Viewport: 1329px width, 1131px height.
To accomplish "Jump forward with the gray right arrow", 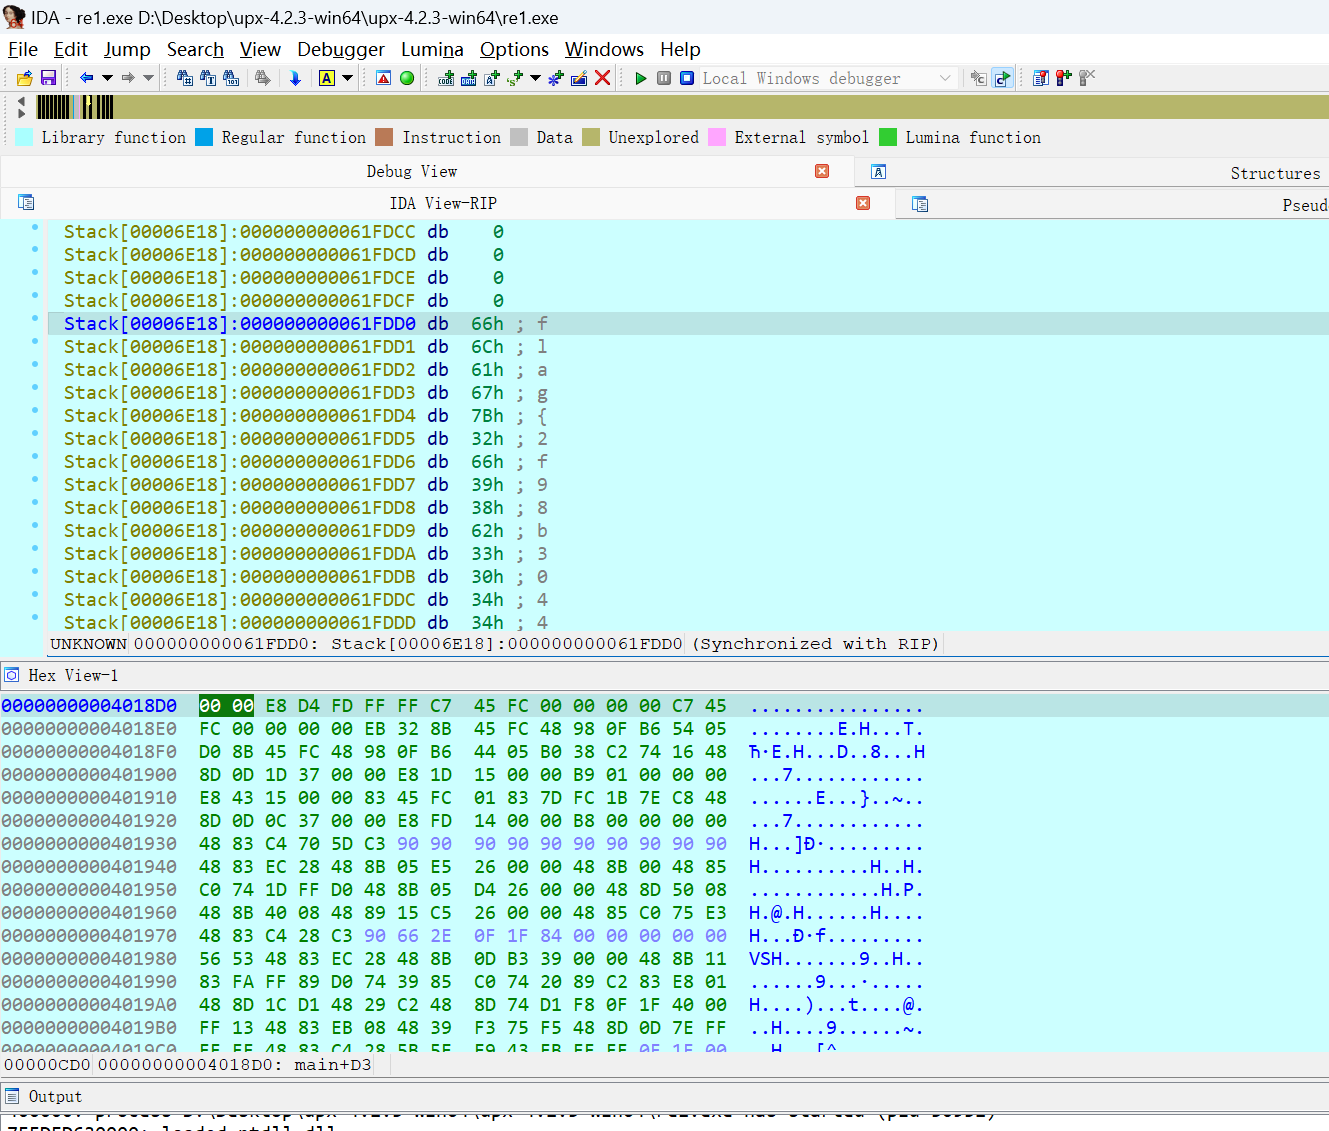I will (128, 78).
